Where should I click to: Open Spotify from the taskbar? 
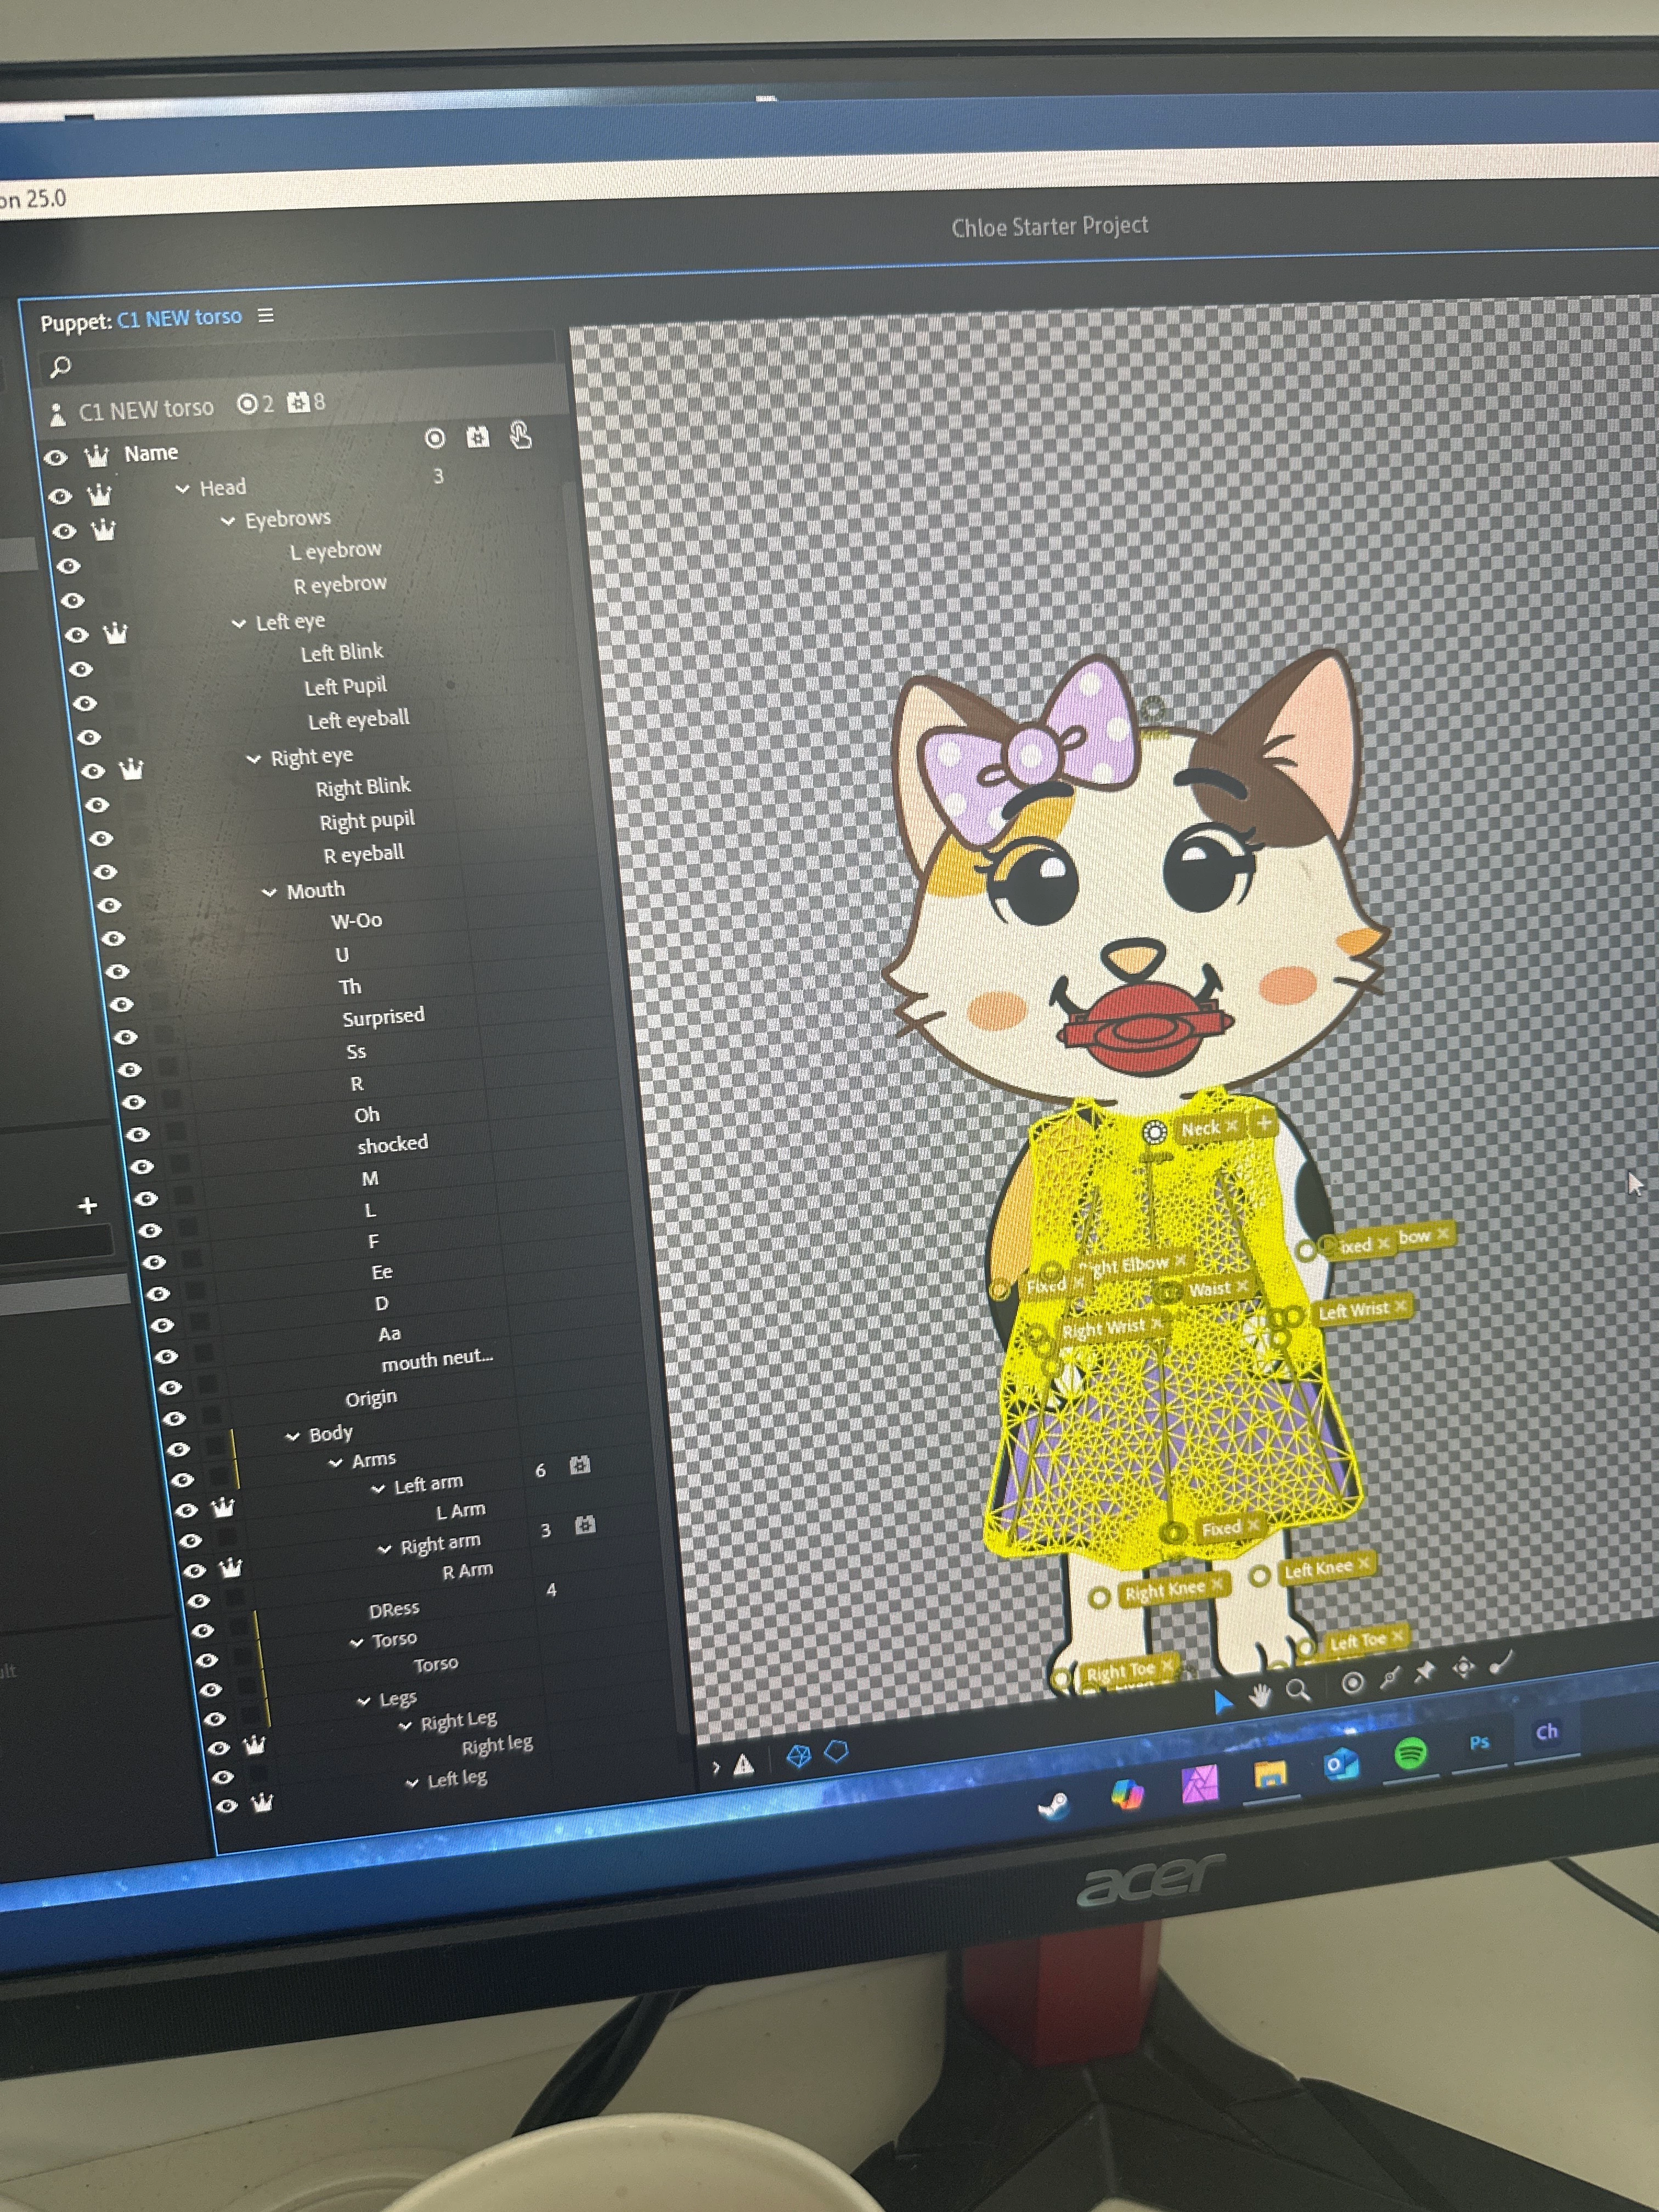(1410, 1752)
